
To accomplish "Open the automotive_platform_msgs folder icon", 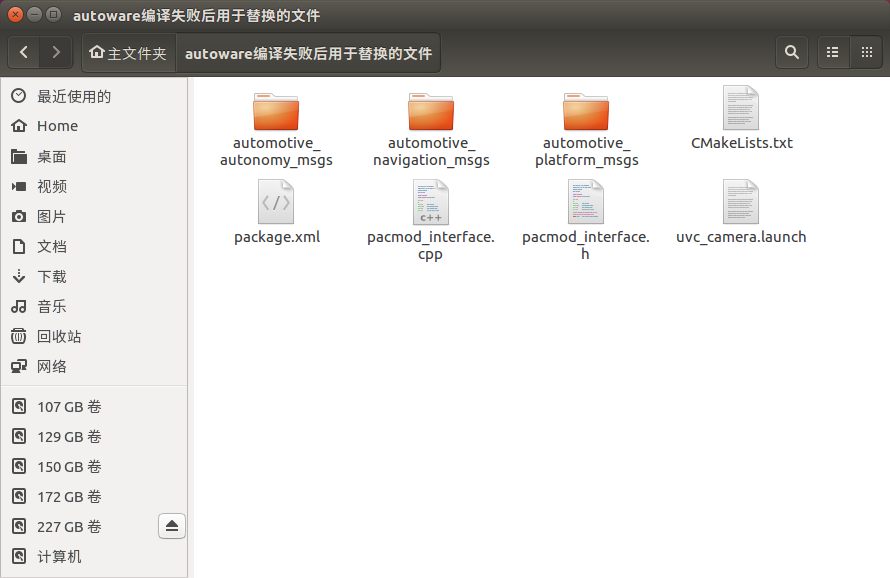I will point(586,112).
